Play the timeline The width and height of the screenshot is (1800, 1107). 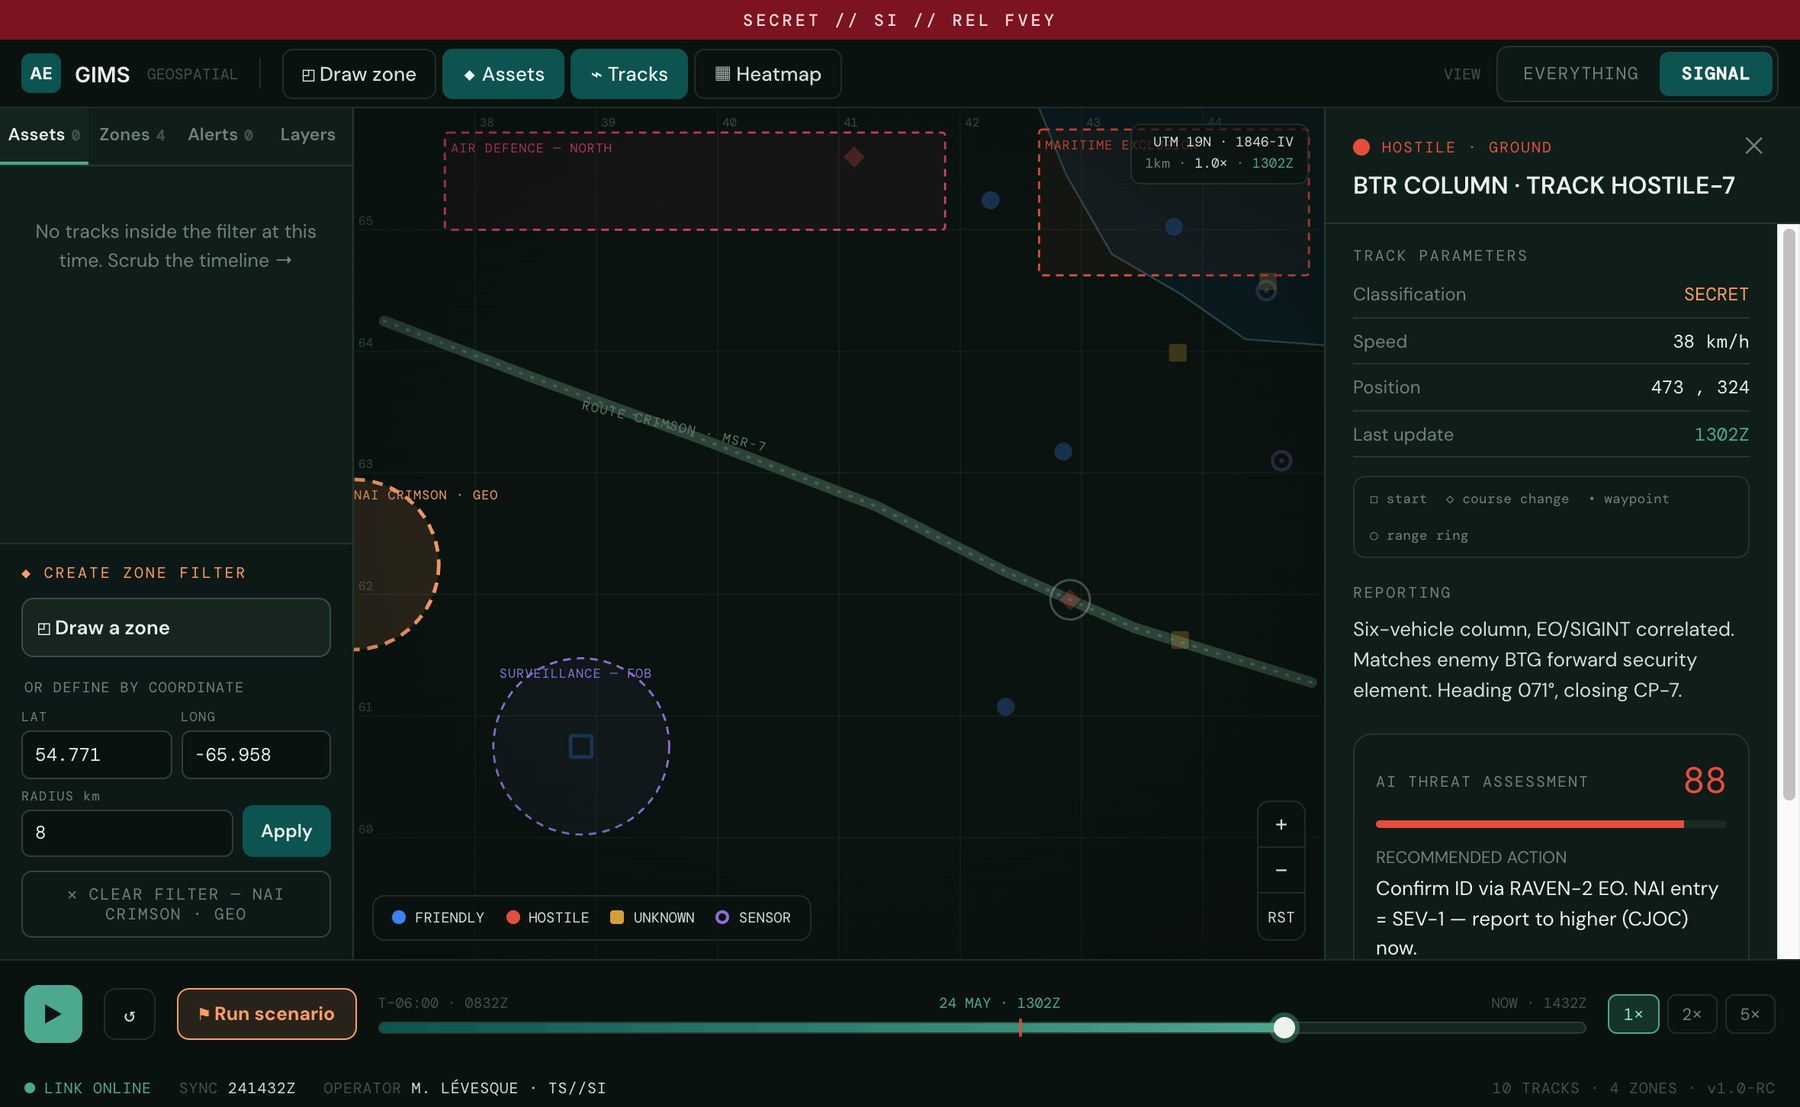click(x=53, y=1014)
